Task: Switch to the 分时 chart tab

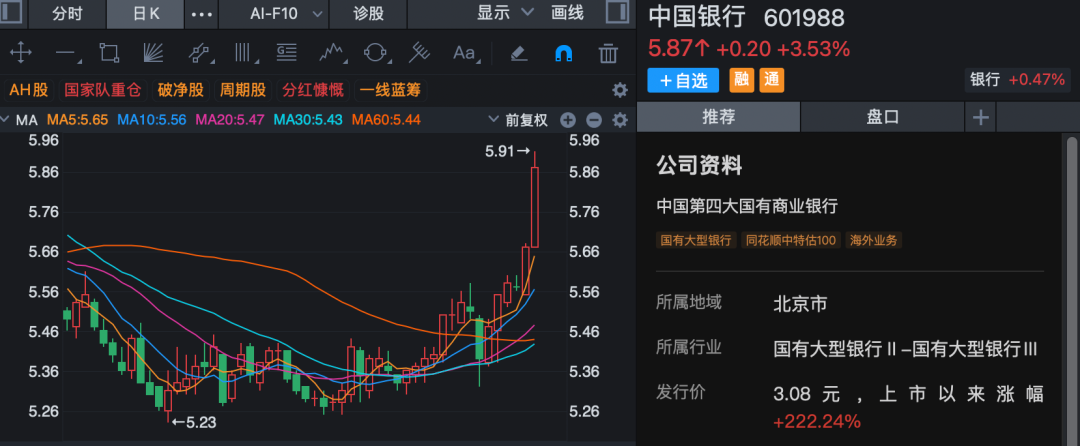Action: 68,14
